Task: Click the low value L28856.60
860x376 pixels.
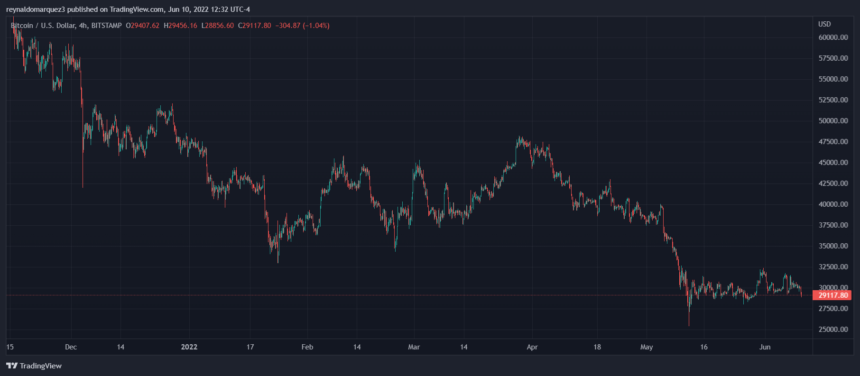Action: click(217, 25)
